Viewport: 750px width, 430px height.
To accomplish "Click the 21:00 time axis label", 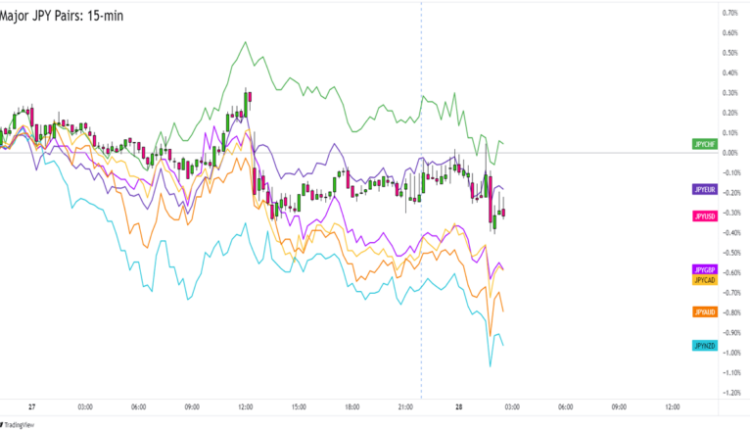I will tap(405, 407).
